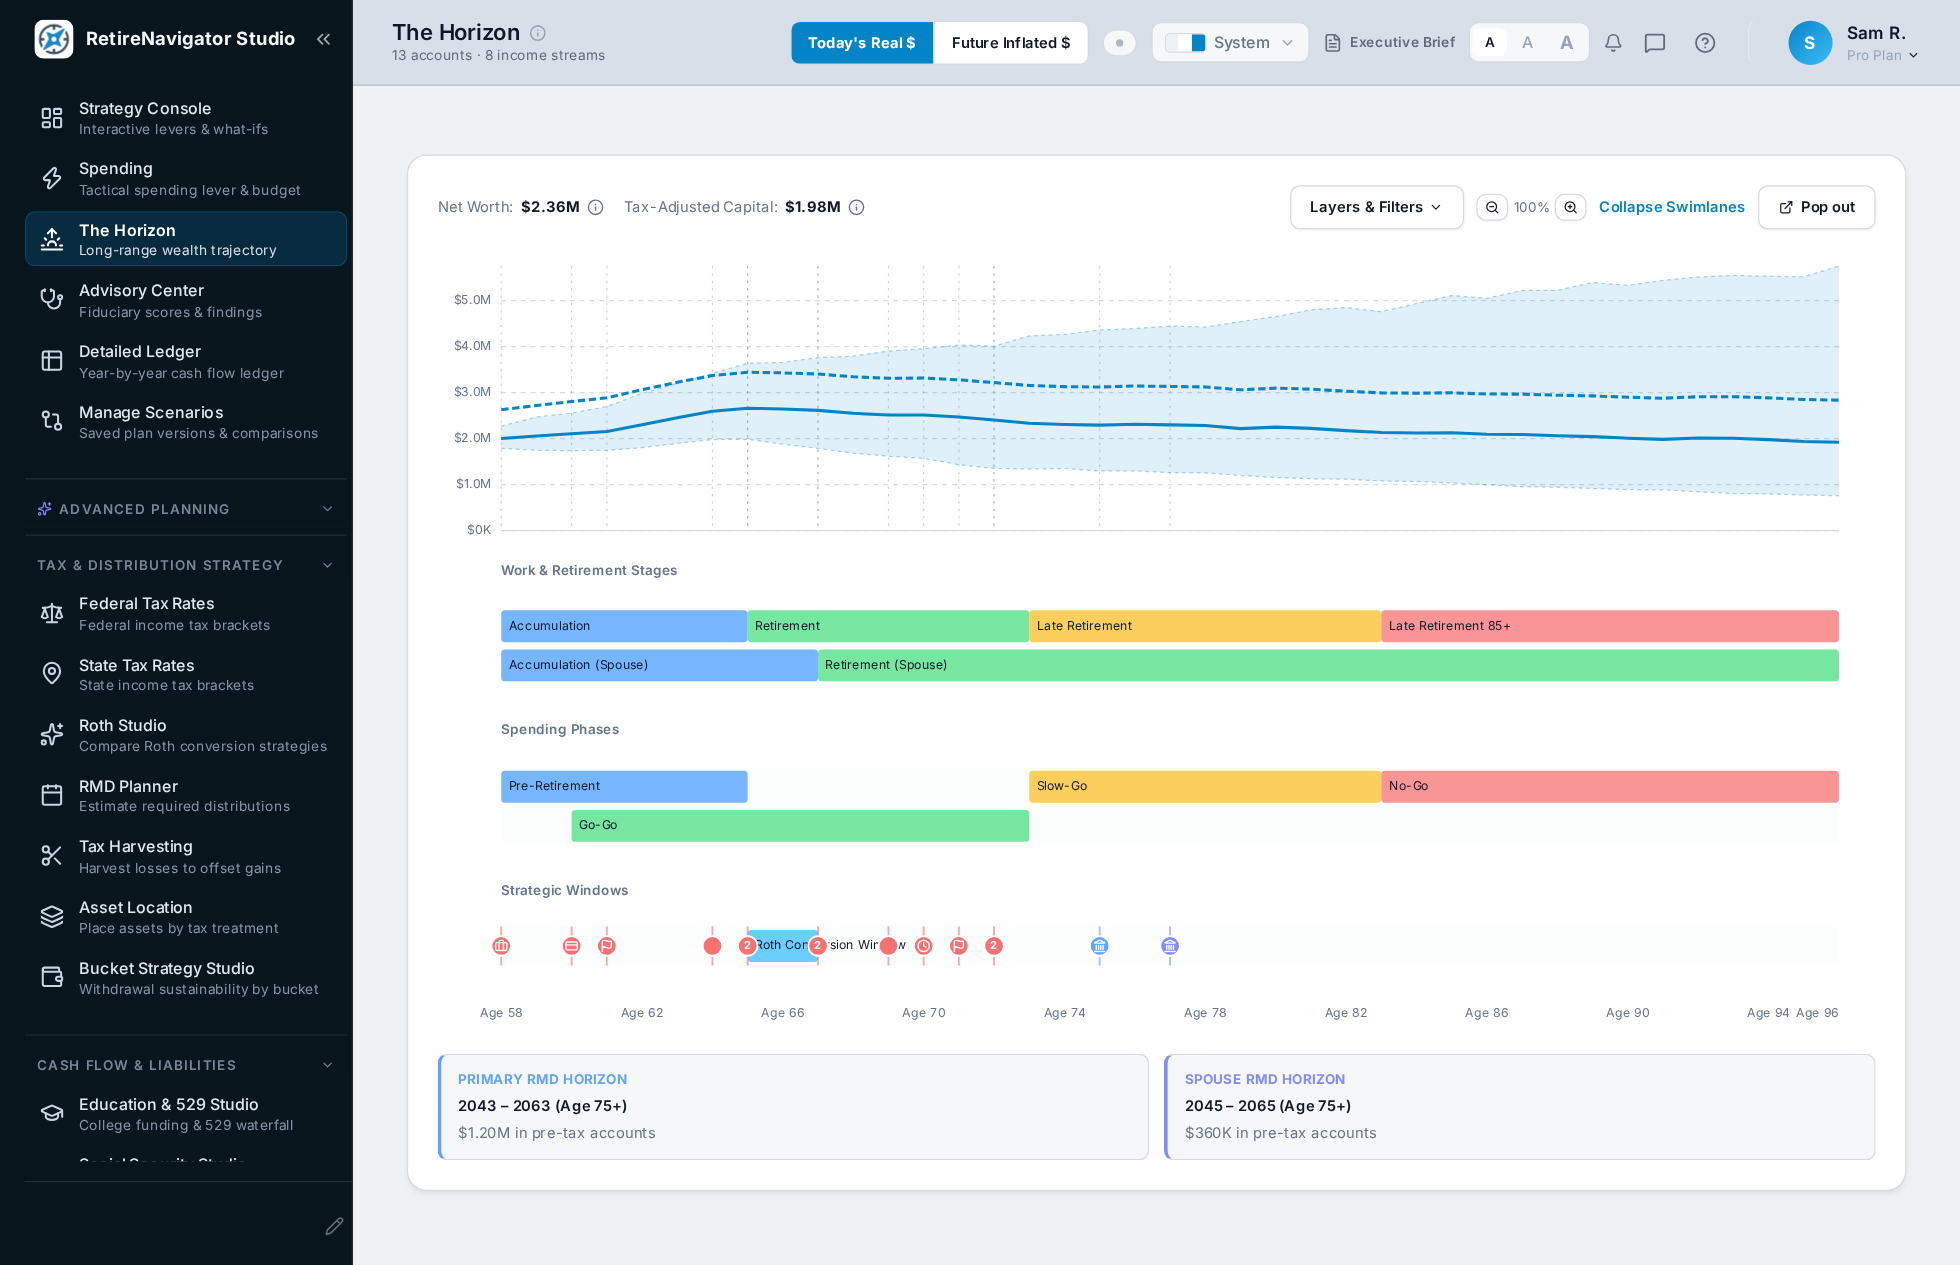
Task: Collapse Tax & Distribution Strategy section
Action: (x=186, y=565)
